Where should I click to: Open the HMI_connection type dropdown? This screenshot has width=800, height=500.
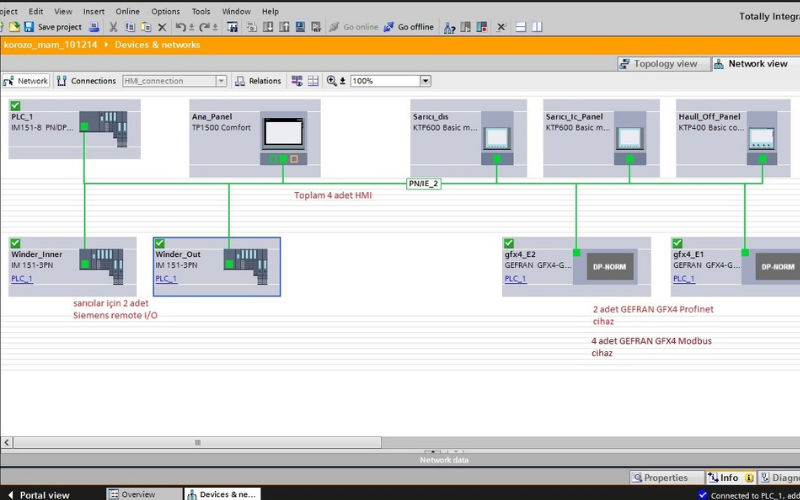point(221,81)
